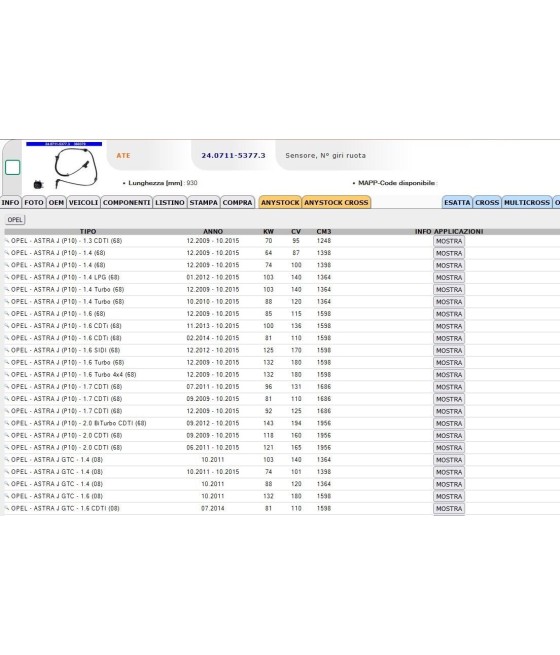This screenshot has width=560, height=655.
Task: Open part number 24.0711-5377.3 link
Action: point(233,155)
